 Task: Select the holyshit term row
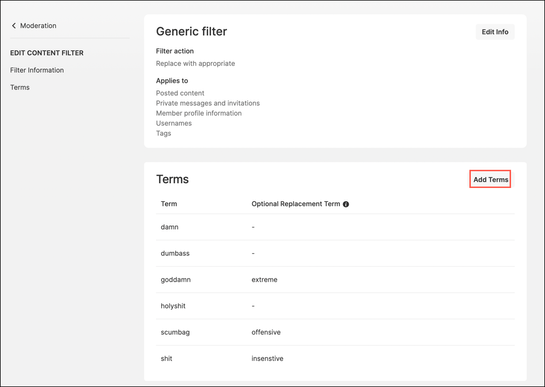point(335,306)
